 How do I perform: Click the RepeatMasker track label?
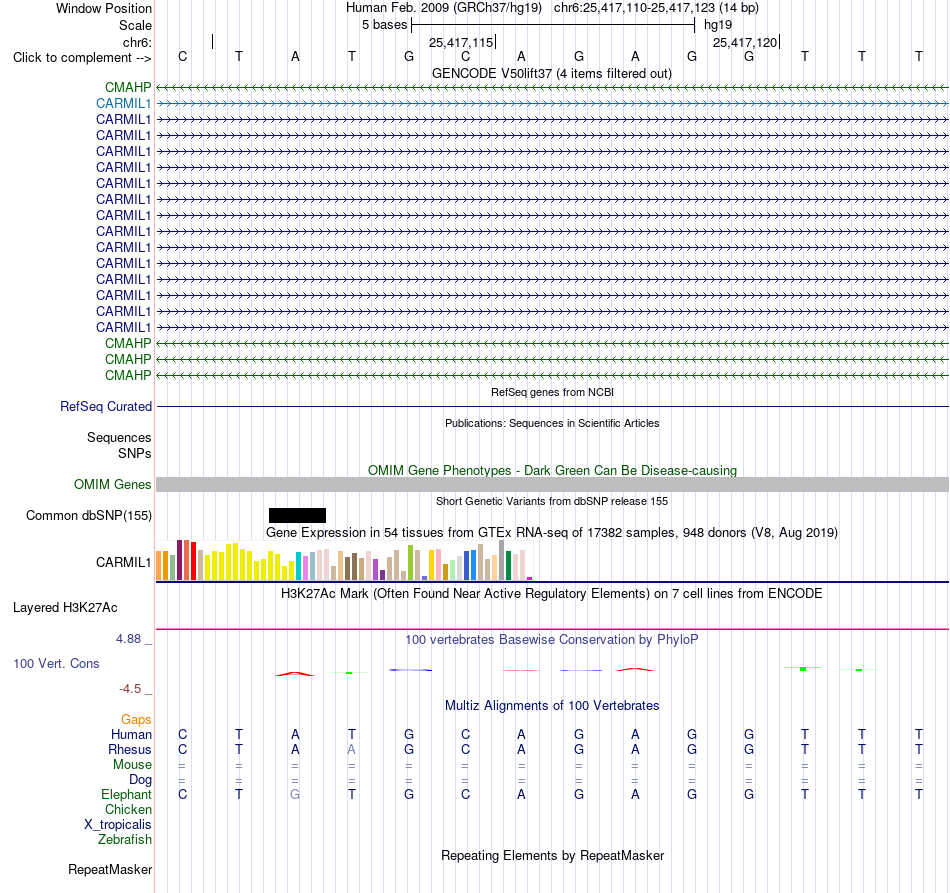(110, 869)
